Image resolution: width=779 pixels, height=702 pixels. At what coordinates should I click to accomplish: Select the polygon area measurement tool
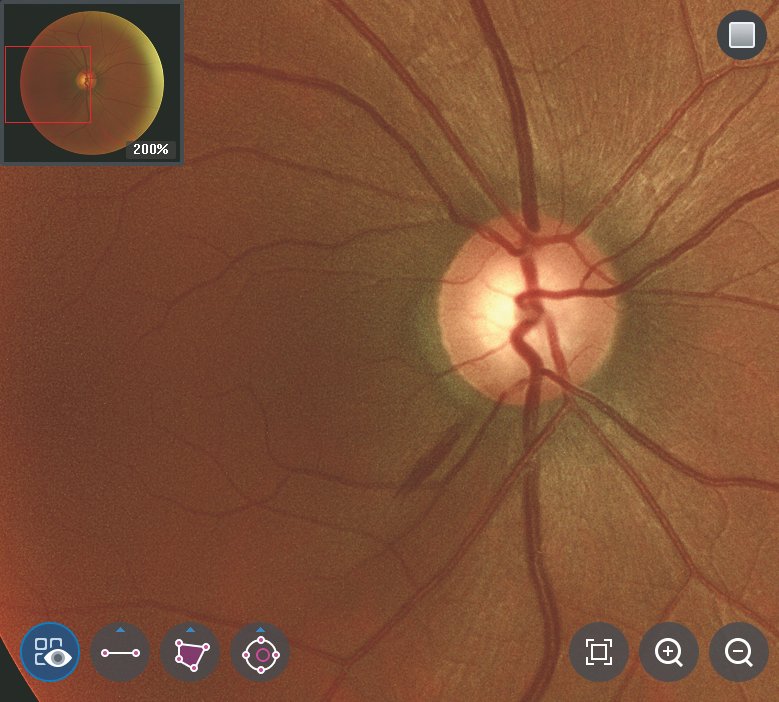pyautogui.click(x=190, y=653)
